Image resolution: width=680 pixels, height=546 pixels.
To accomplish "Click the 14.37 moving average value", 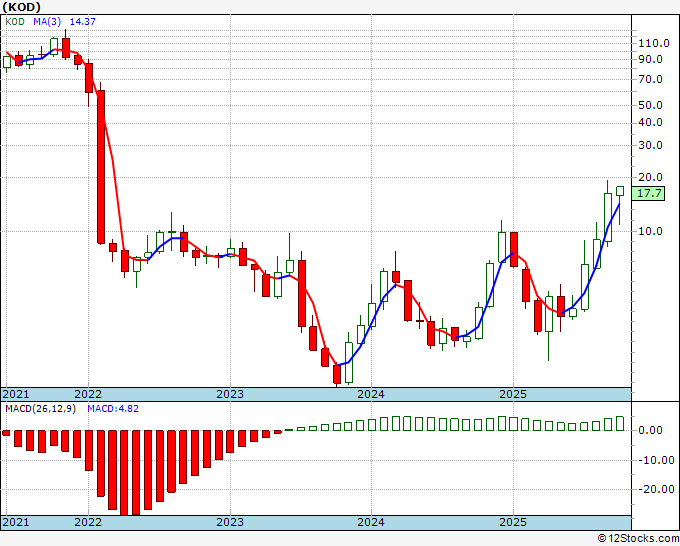I will 82,22.
